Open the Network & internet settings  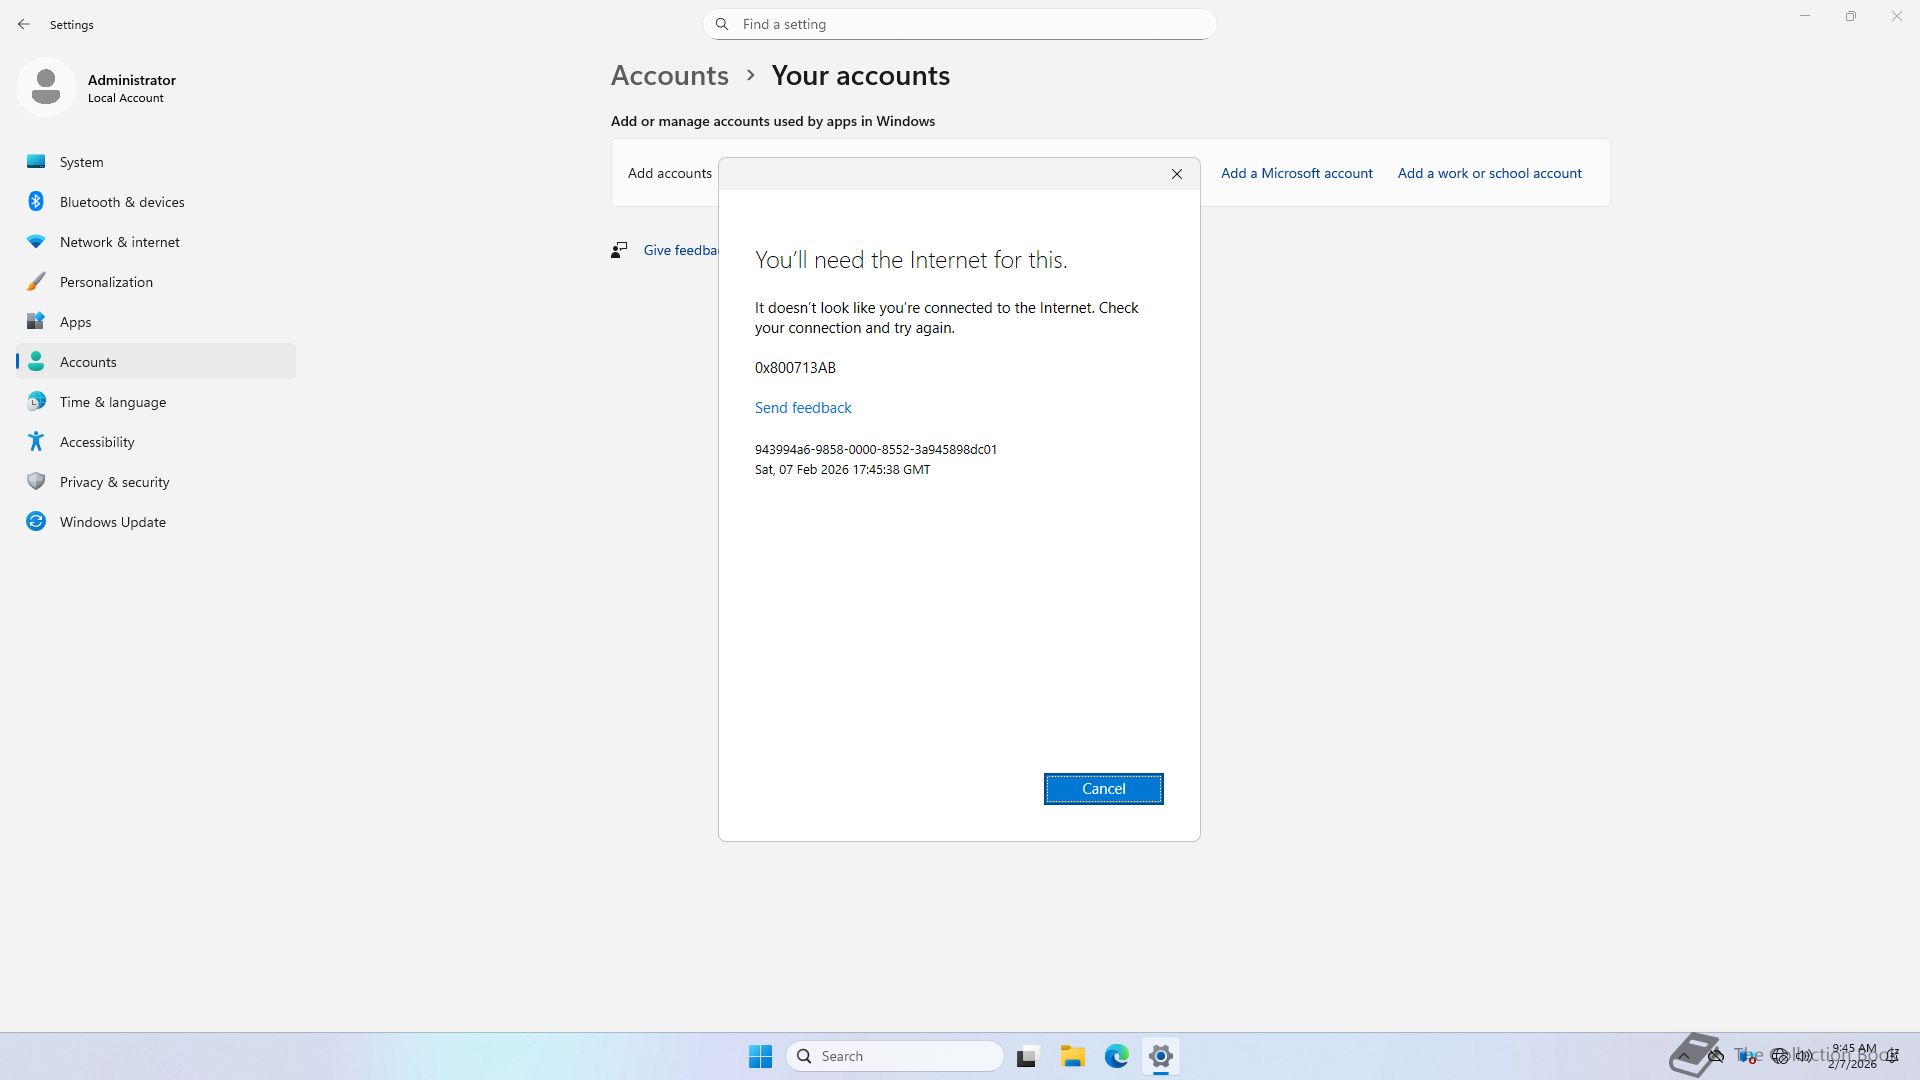point(119,242)
